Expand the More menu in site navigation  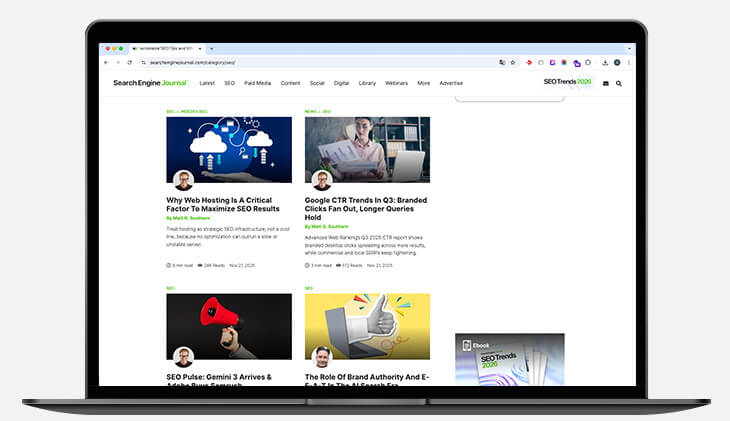point(424,83)
